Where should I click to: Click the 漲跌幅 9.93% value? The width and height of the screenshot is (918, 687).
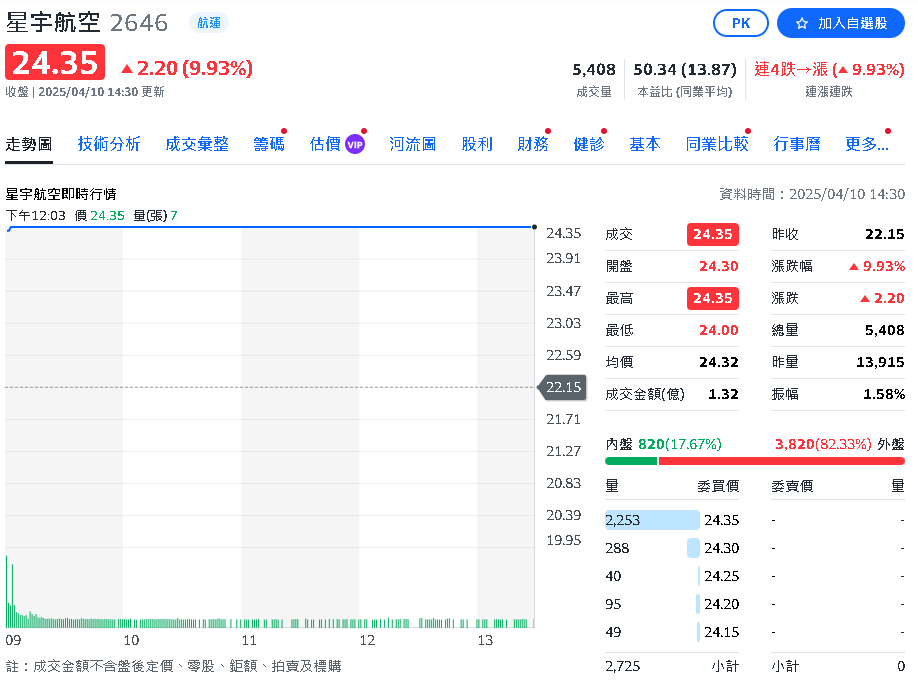tap(877, 266)
